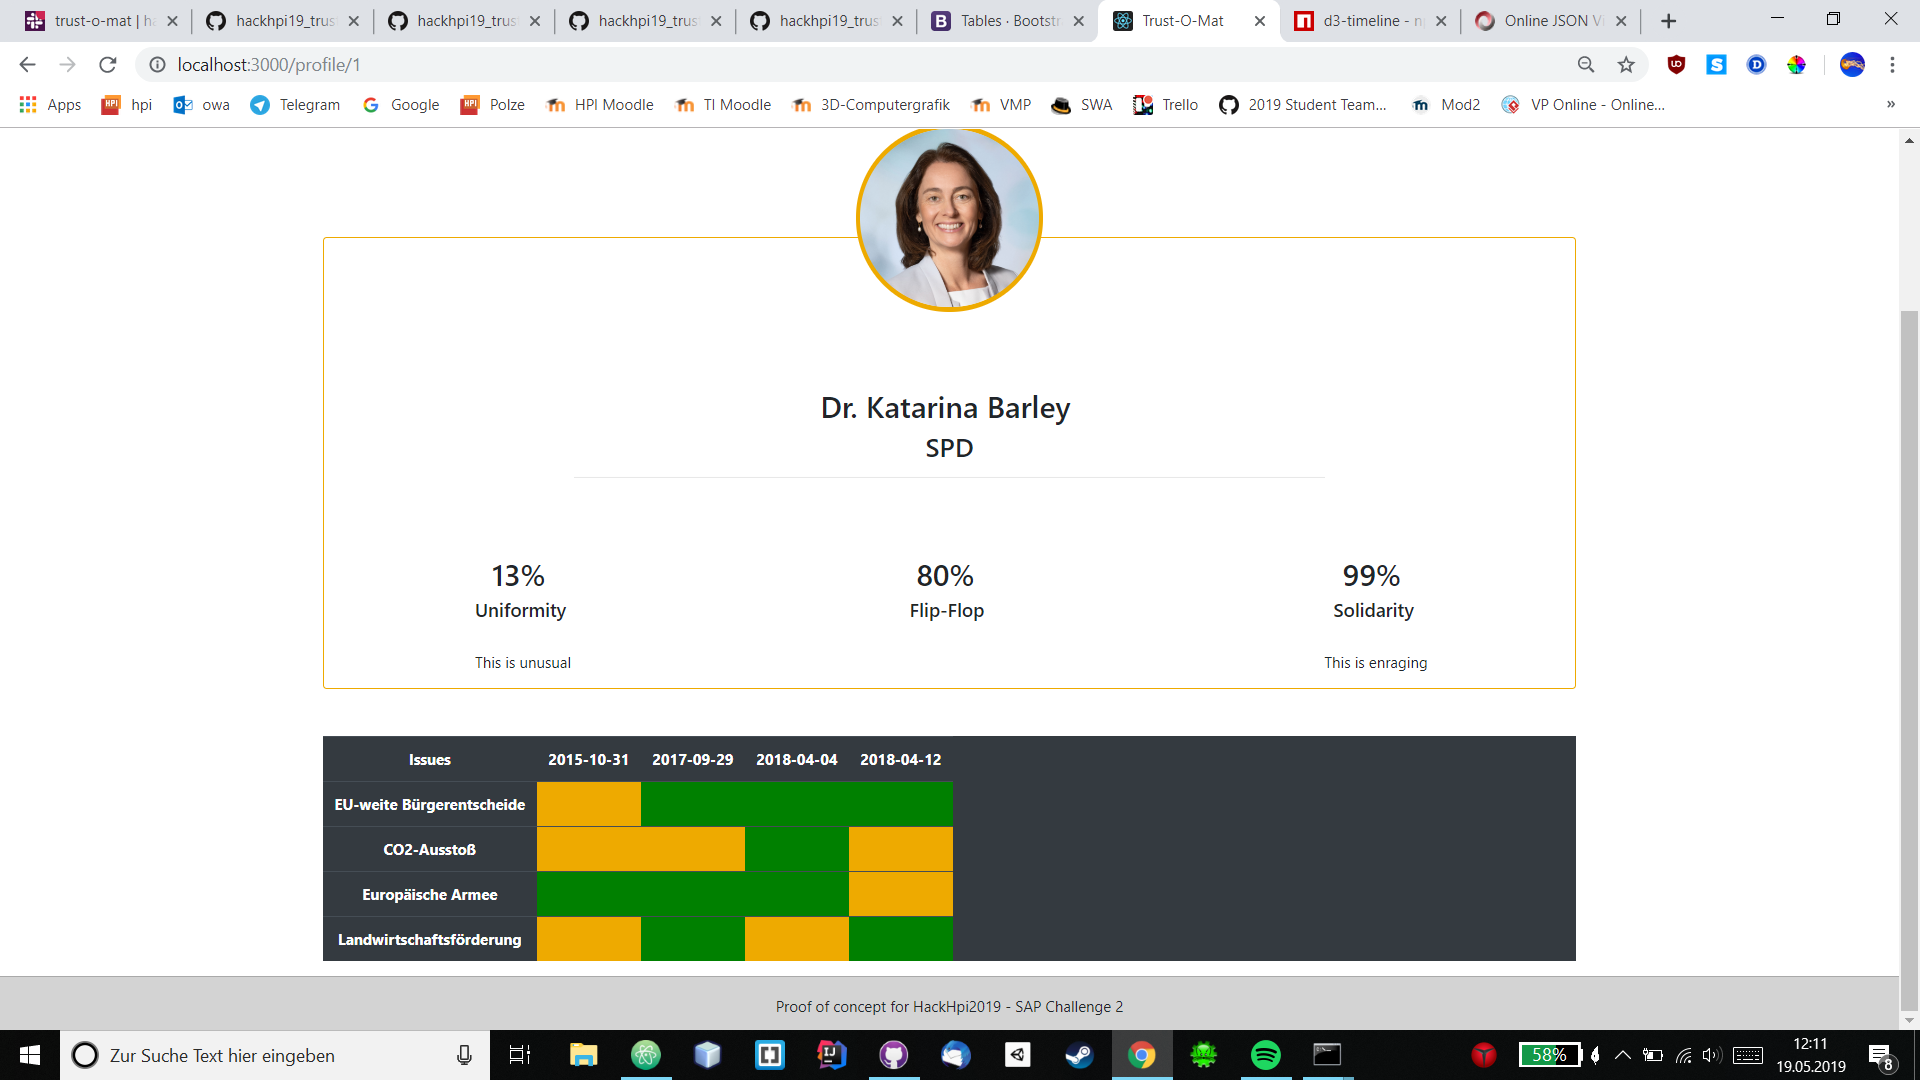Click Katarina Barley profile photo
Image resolution: width=1920 pixels, height=1080 pixels.
click(949, 218)
